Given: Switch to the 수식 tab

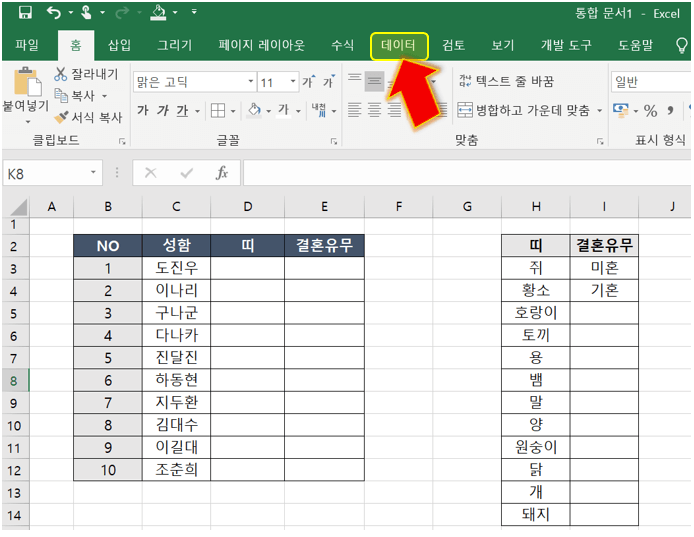Looking at the screenshot, I should 343,45.
